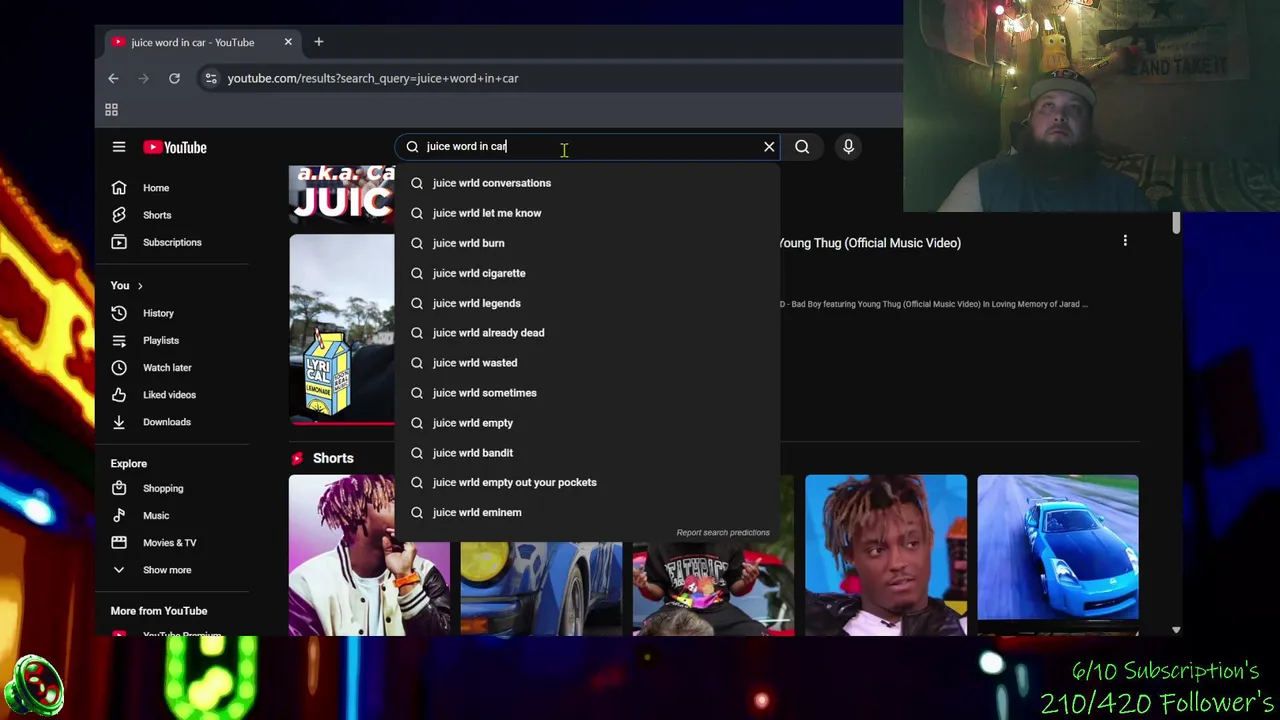
Task: Click Report search predictions link
Action: (x=723, y=532)
